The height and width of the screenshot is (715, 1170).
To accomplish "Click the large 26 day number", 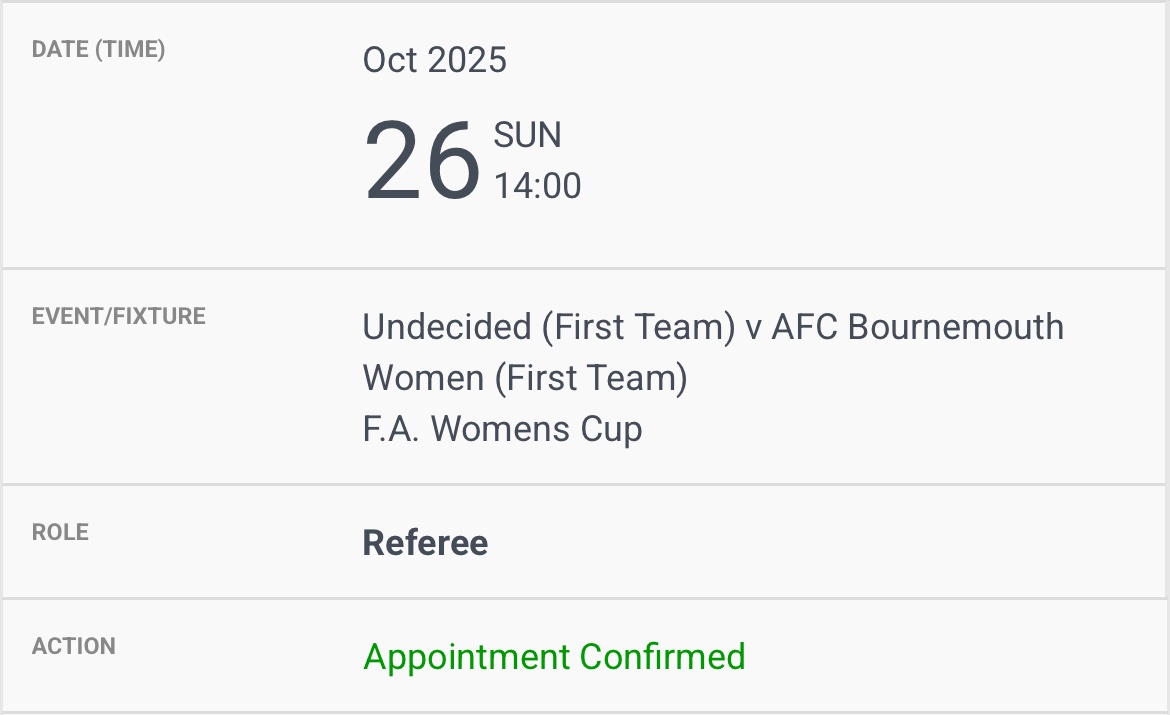I will click(422, 160).
